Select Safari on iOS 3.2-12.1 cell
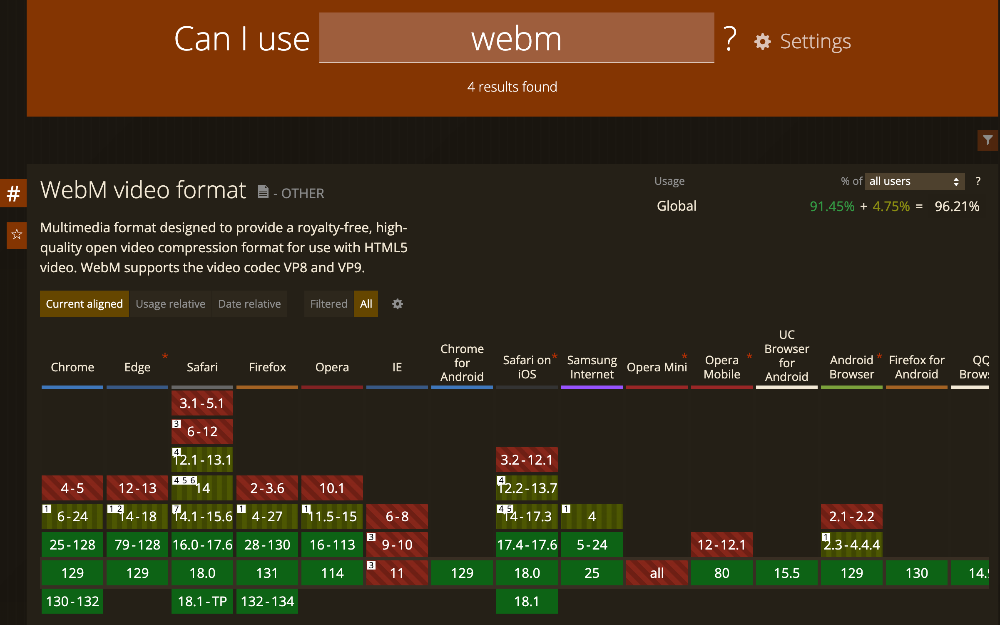1000x625 pixels. [x=527, y=460]
